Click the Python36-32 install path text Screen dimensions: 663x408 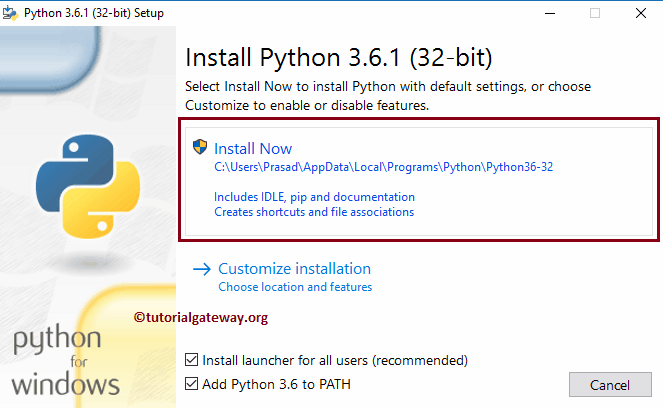pos(384,167)
